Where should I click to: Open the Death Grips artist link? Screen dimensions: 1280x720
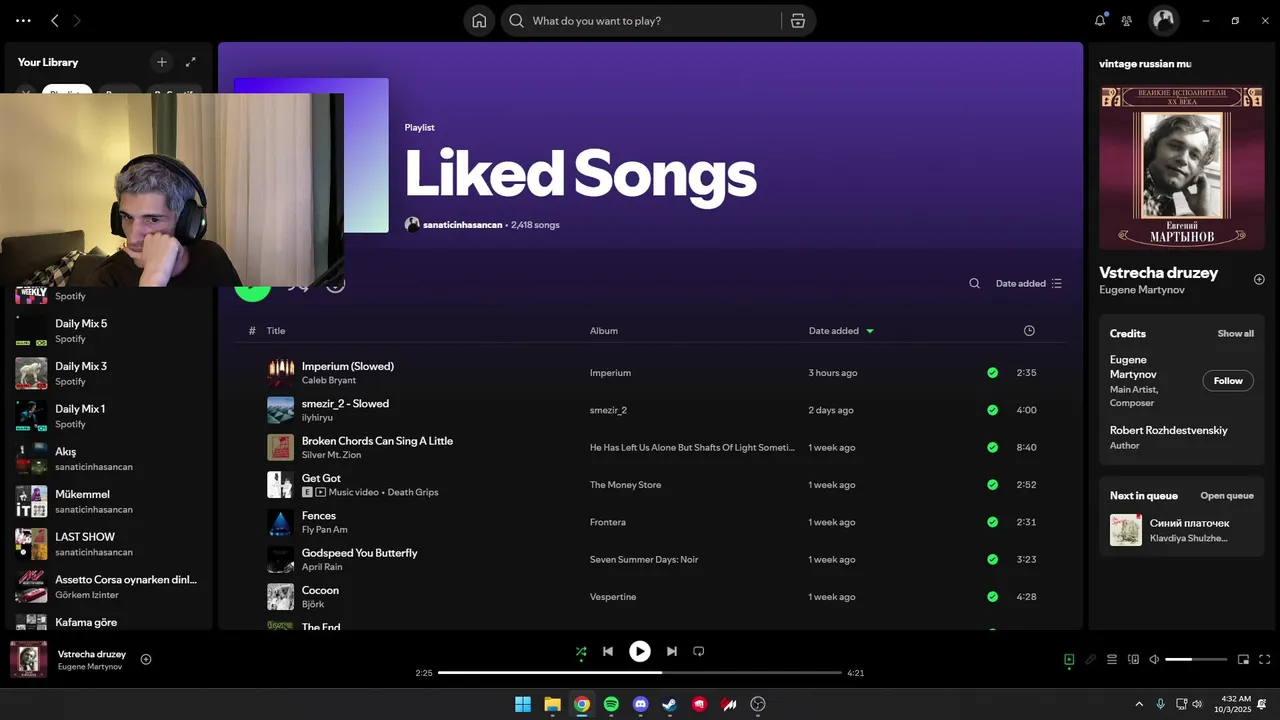click(413, 492)
